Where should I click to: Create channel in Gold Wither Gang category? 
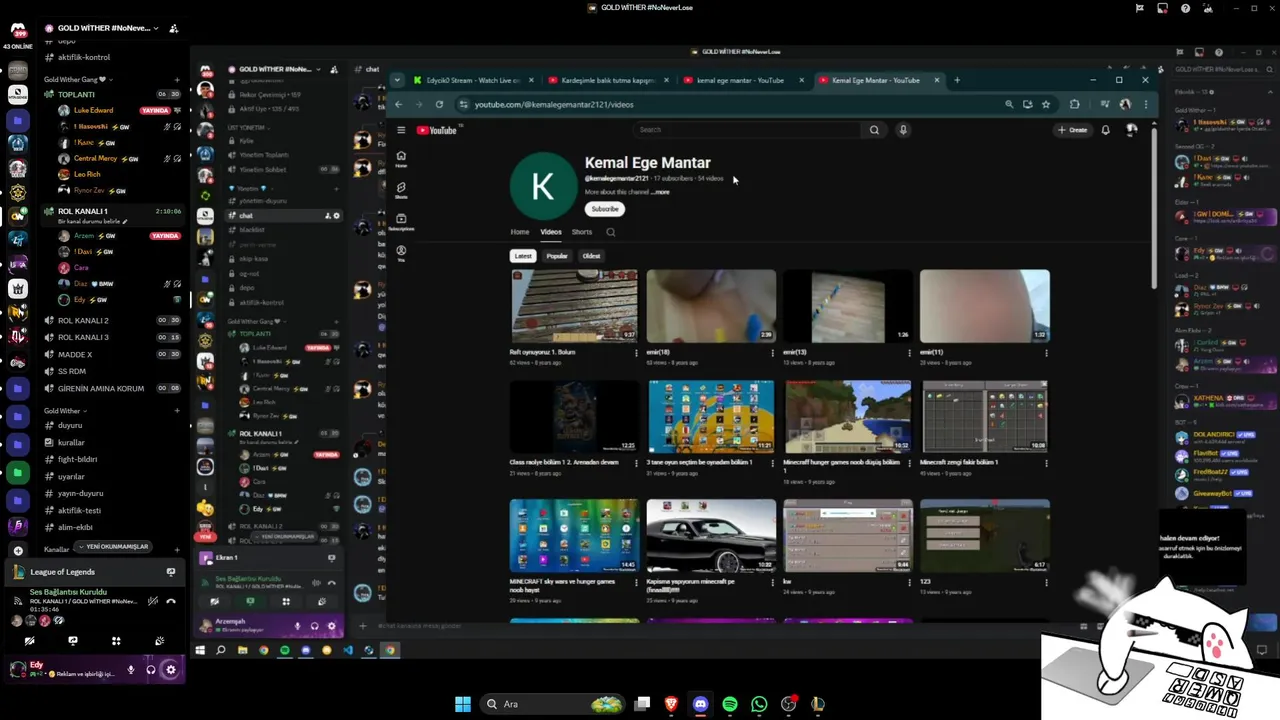coord(177,79)
